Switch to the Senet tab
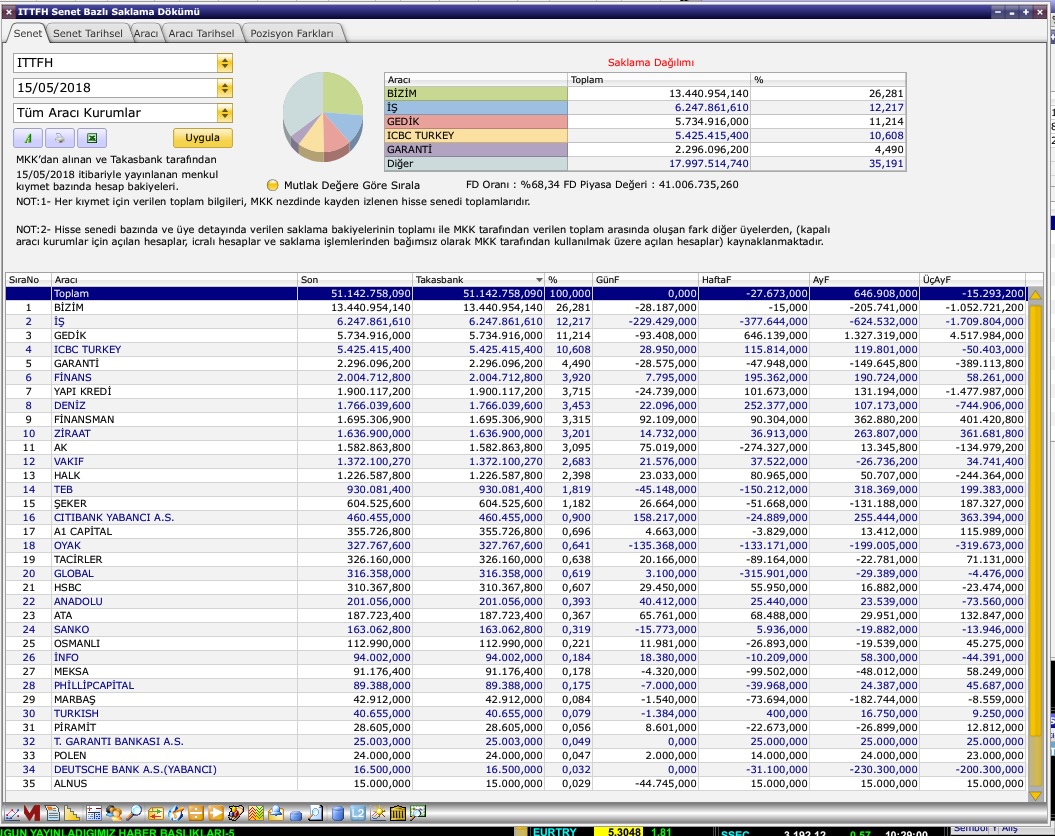Viewport: 1055px width, 836px height. [28, 33]
